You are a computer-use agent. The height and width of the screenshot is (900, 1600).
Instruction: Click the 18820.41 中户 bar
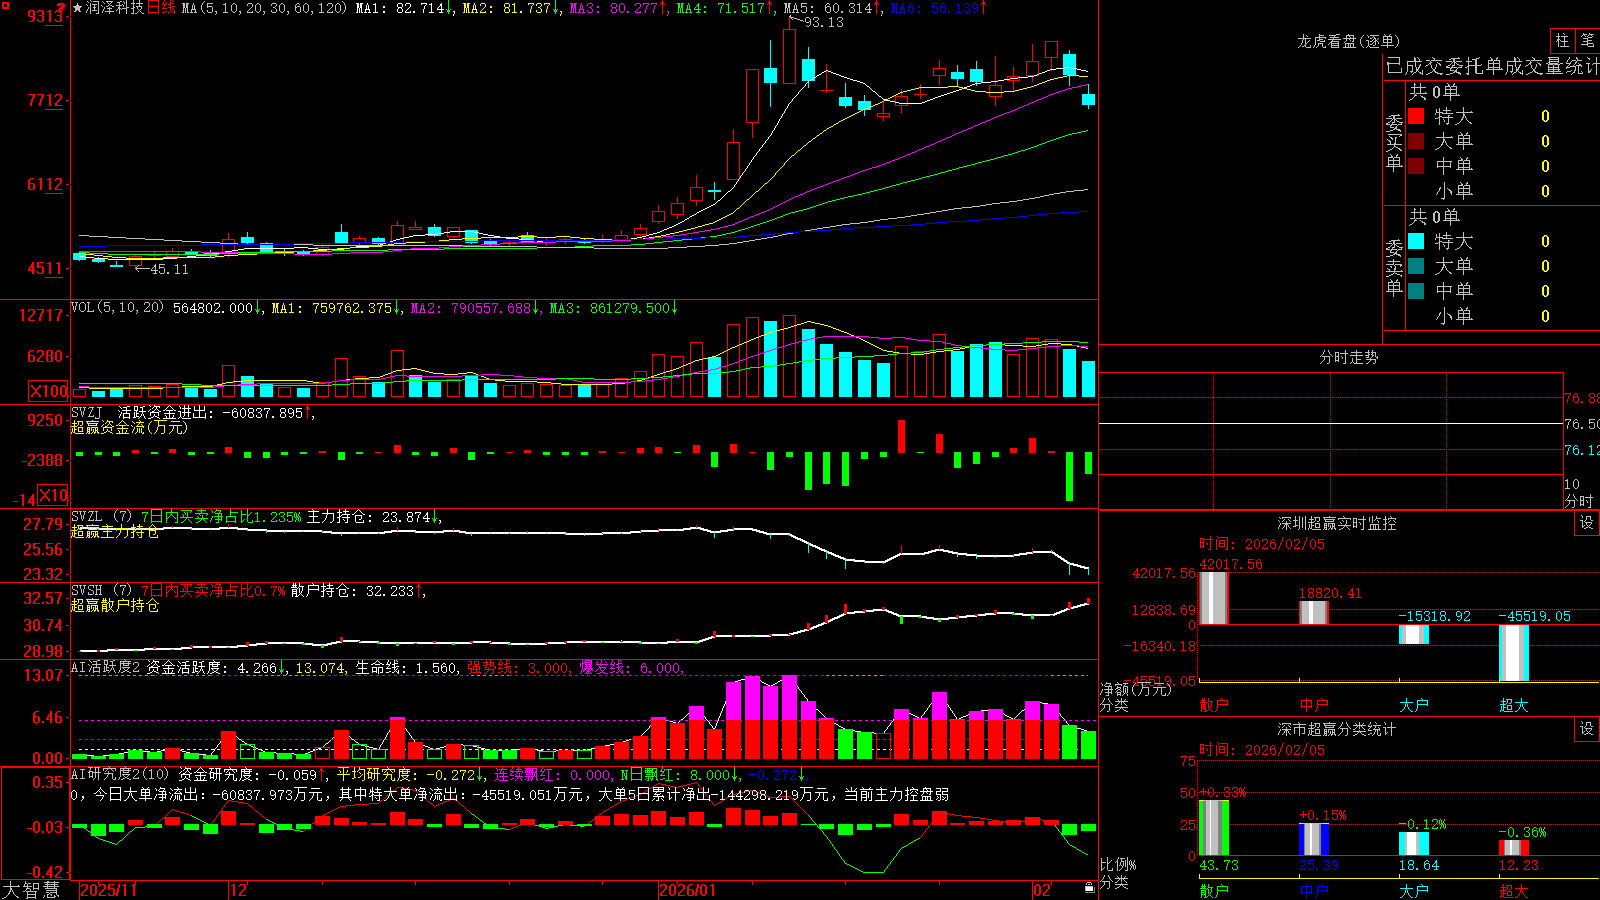[1314, 612]
